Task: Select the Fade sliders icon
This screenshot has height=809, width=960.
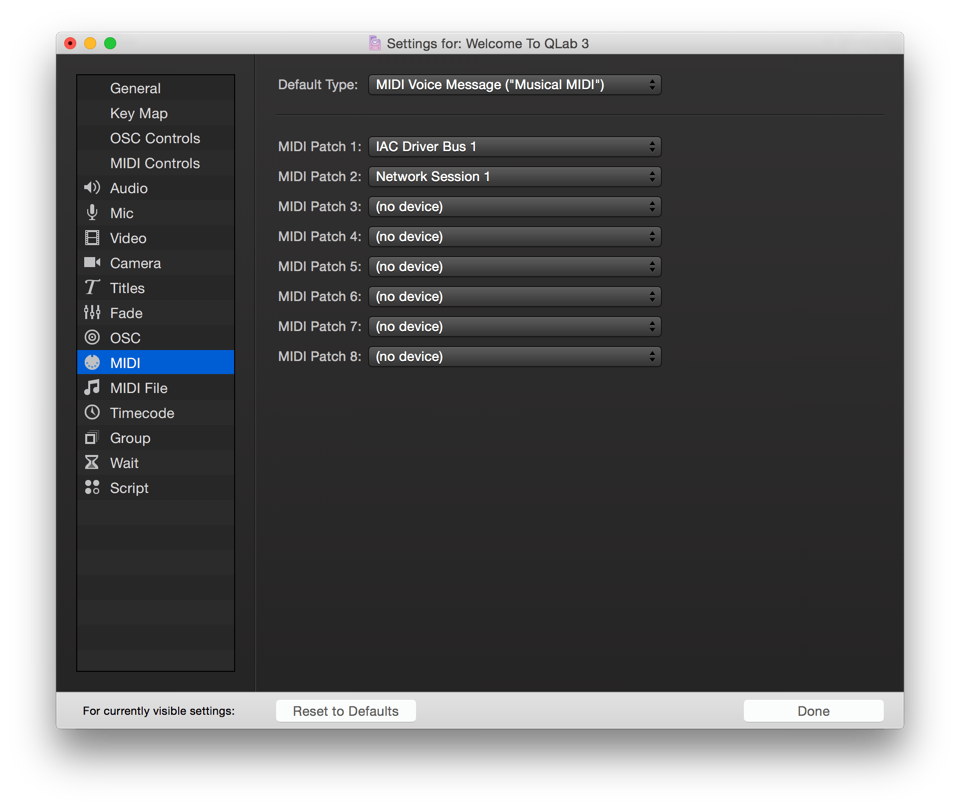Action: pyautogui.click(x=92, y=313)
